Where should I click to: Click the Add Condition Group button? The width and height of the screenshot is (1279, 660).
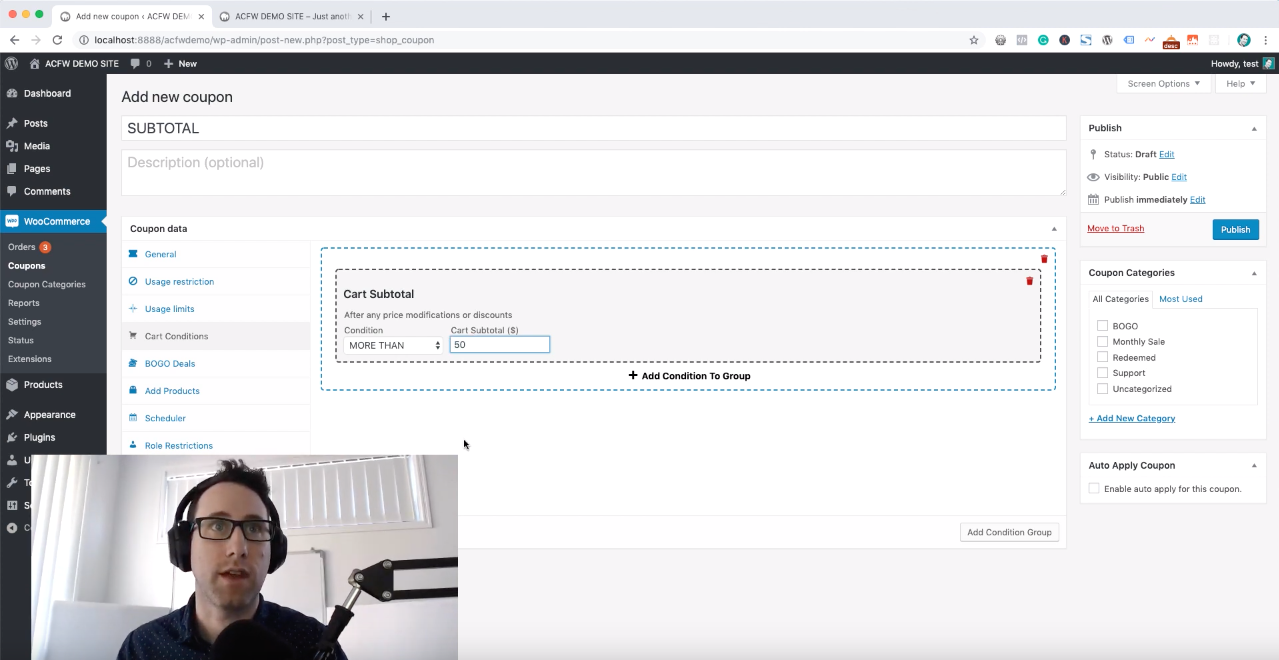click(x=1009, y=532)
